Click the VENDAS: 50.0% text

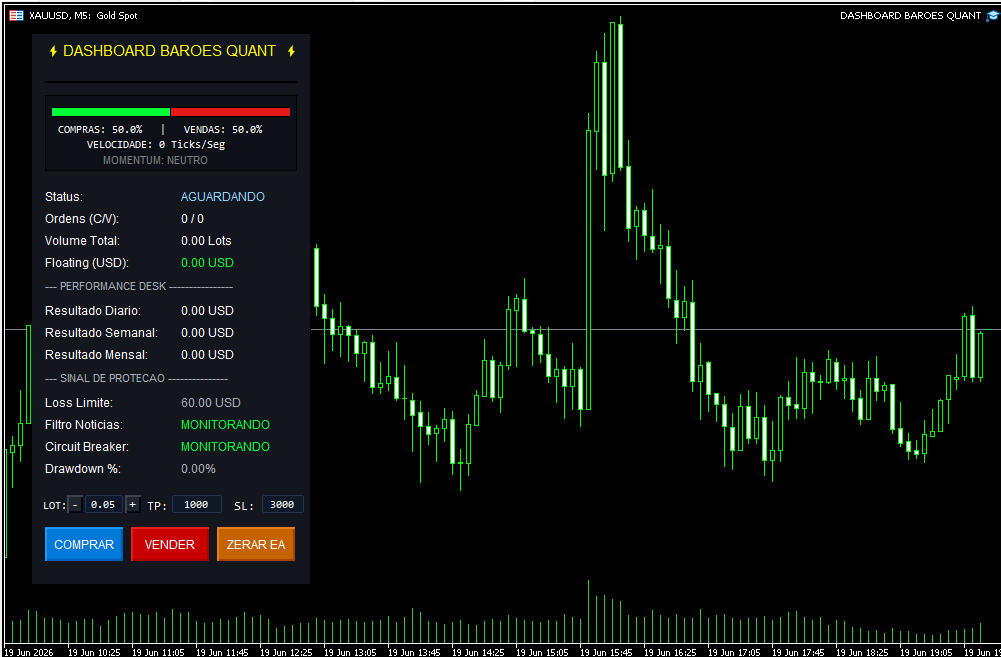coord(223,130)
